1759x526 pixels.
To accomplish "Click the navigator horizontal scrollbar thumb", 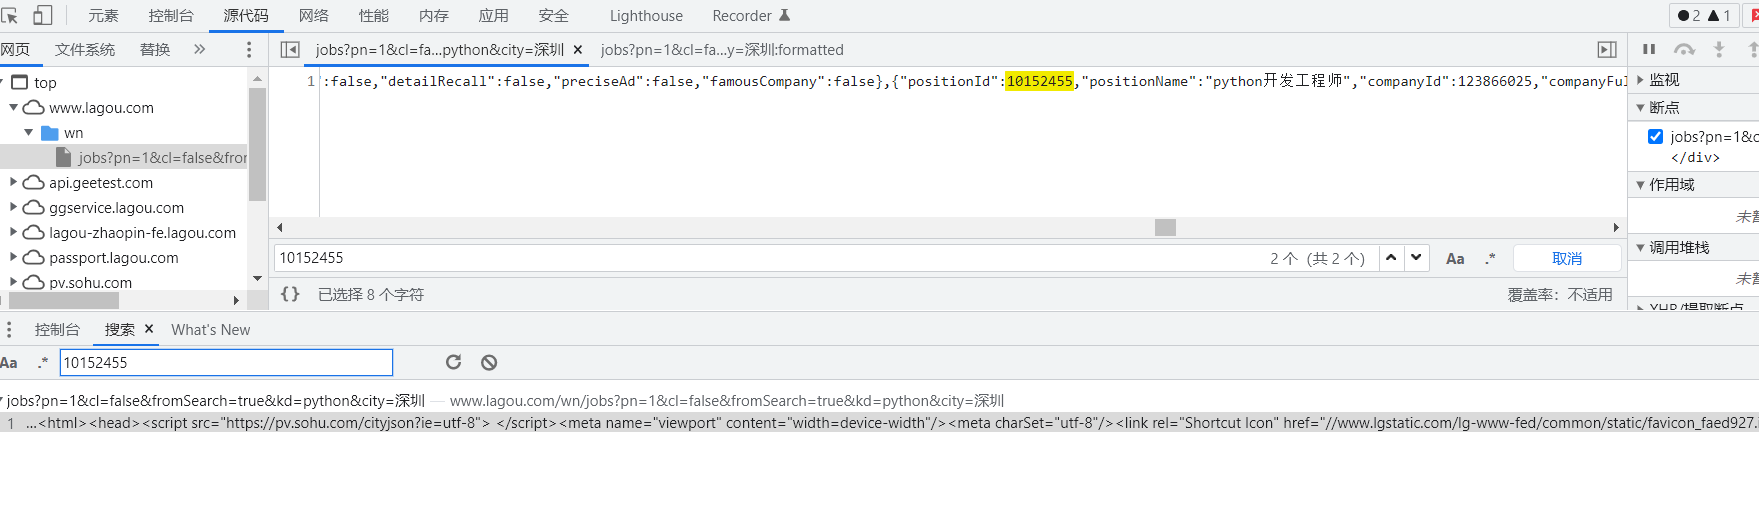I will [63, 300].
